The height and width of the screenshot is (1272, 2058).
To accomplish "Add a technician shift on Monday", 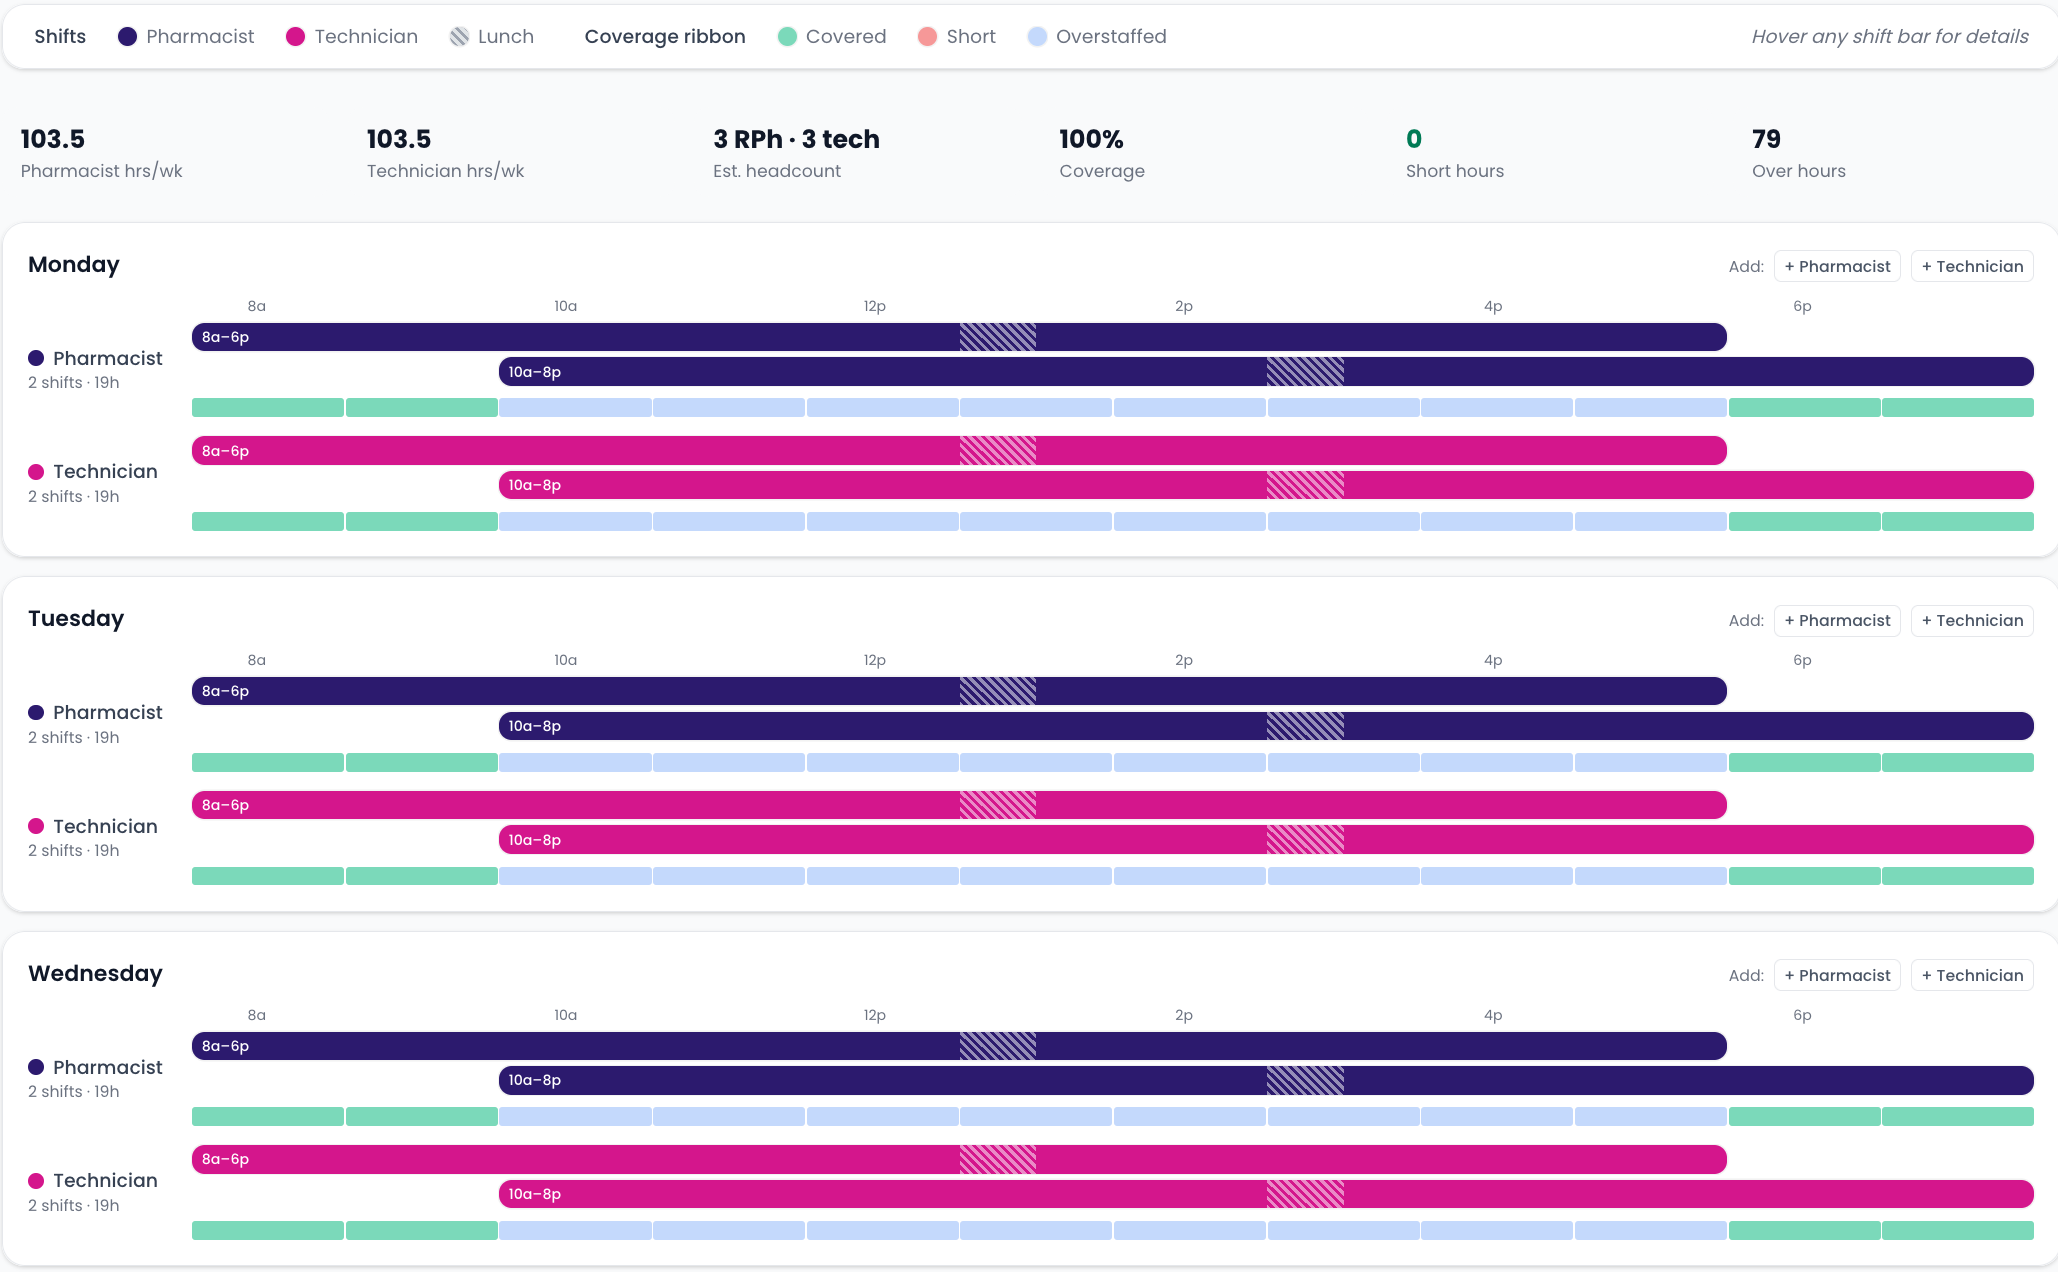I will (1972, 266).
